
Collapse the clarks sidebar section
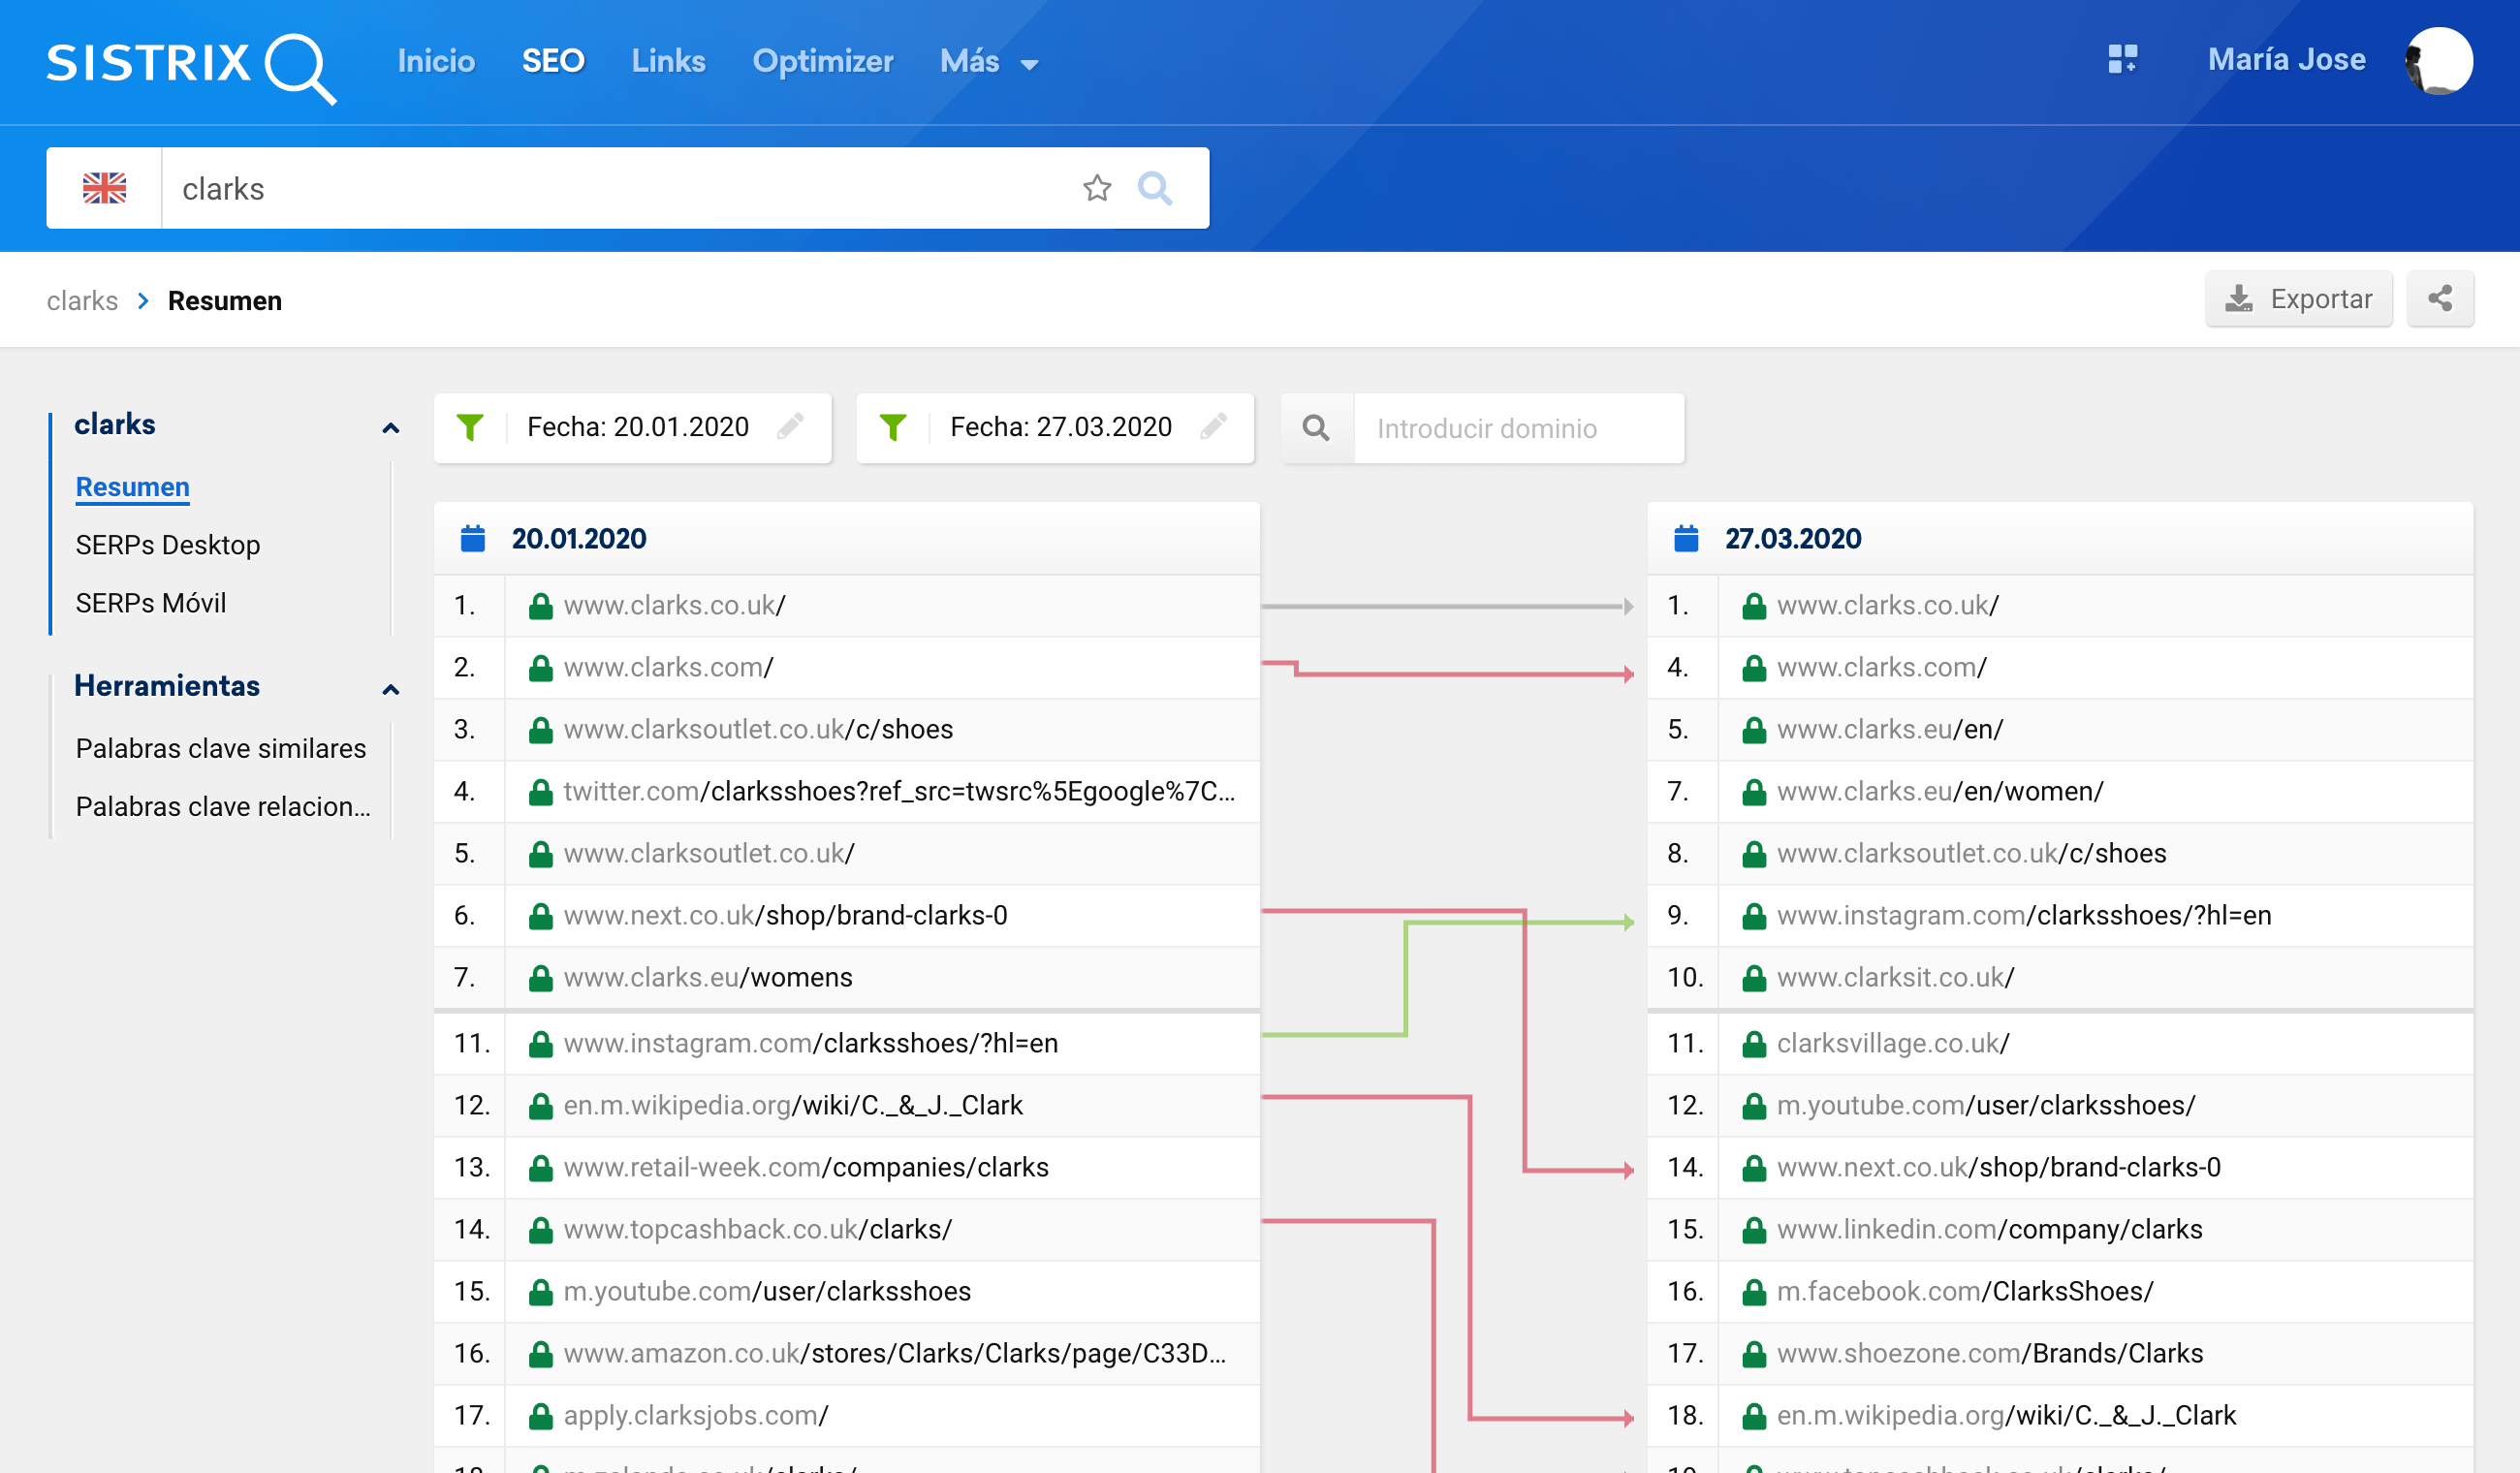coord(391,428)
